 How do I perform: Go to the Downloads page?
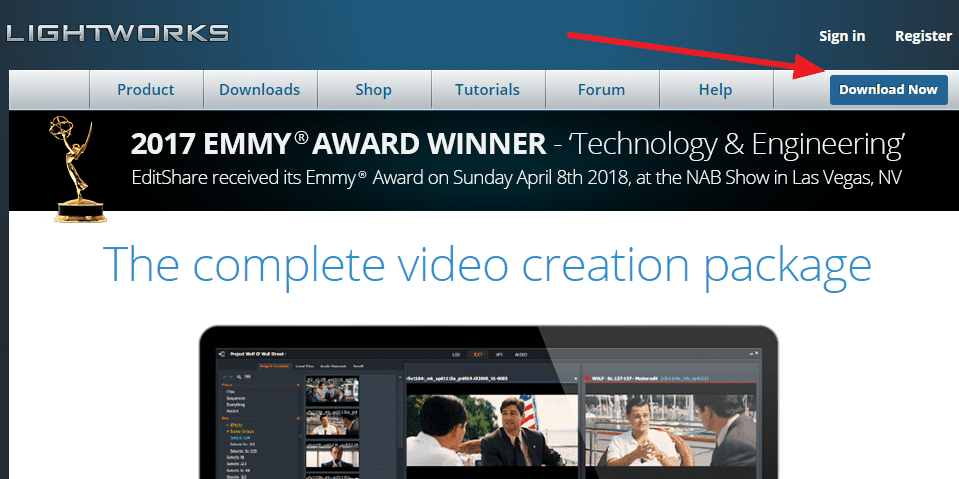tap(260, 90)
